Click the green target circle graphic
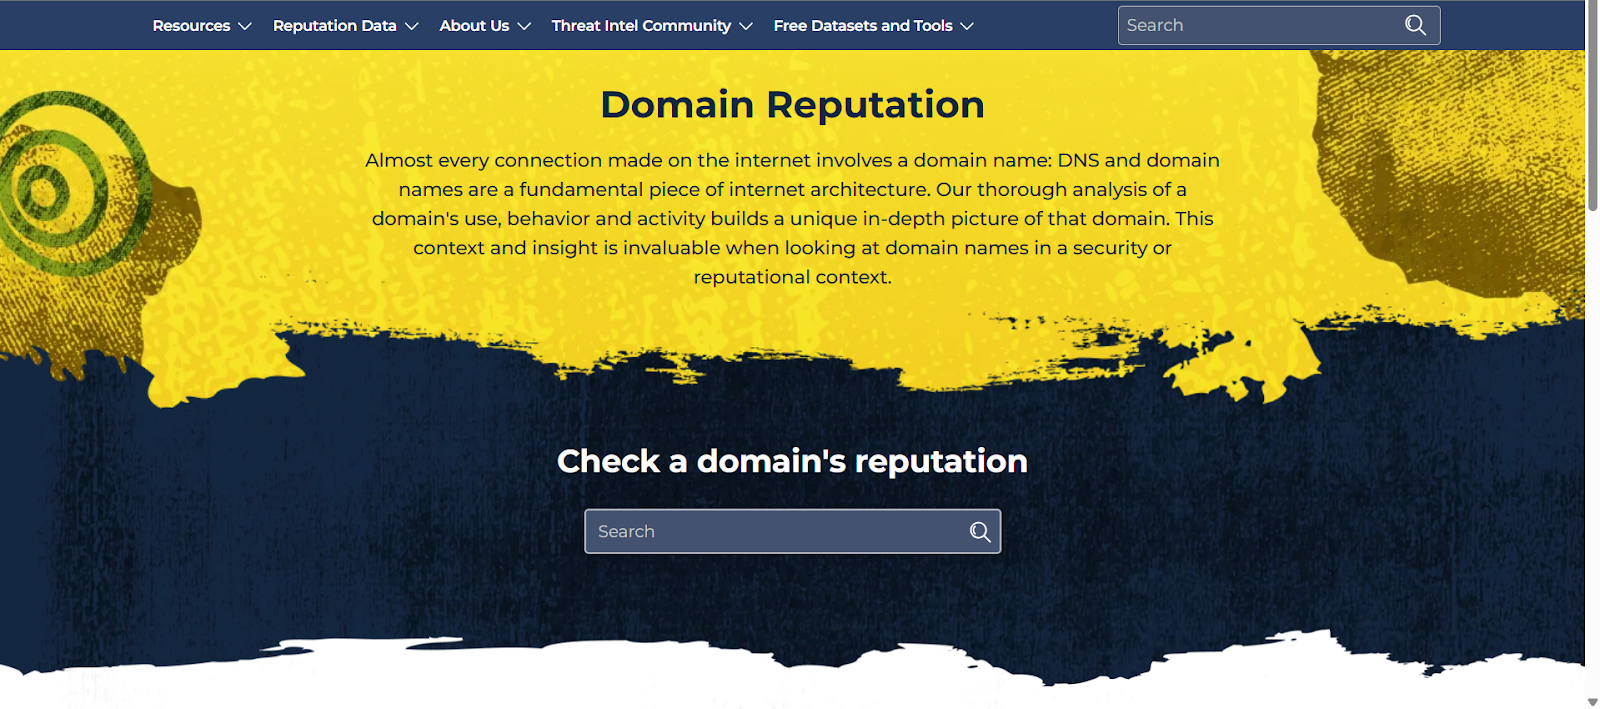 [x=45, y=188]
